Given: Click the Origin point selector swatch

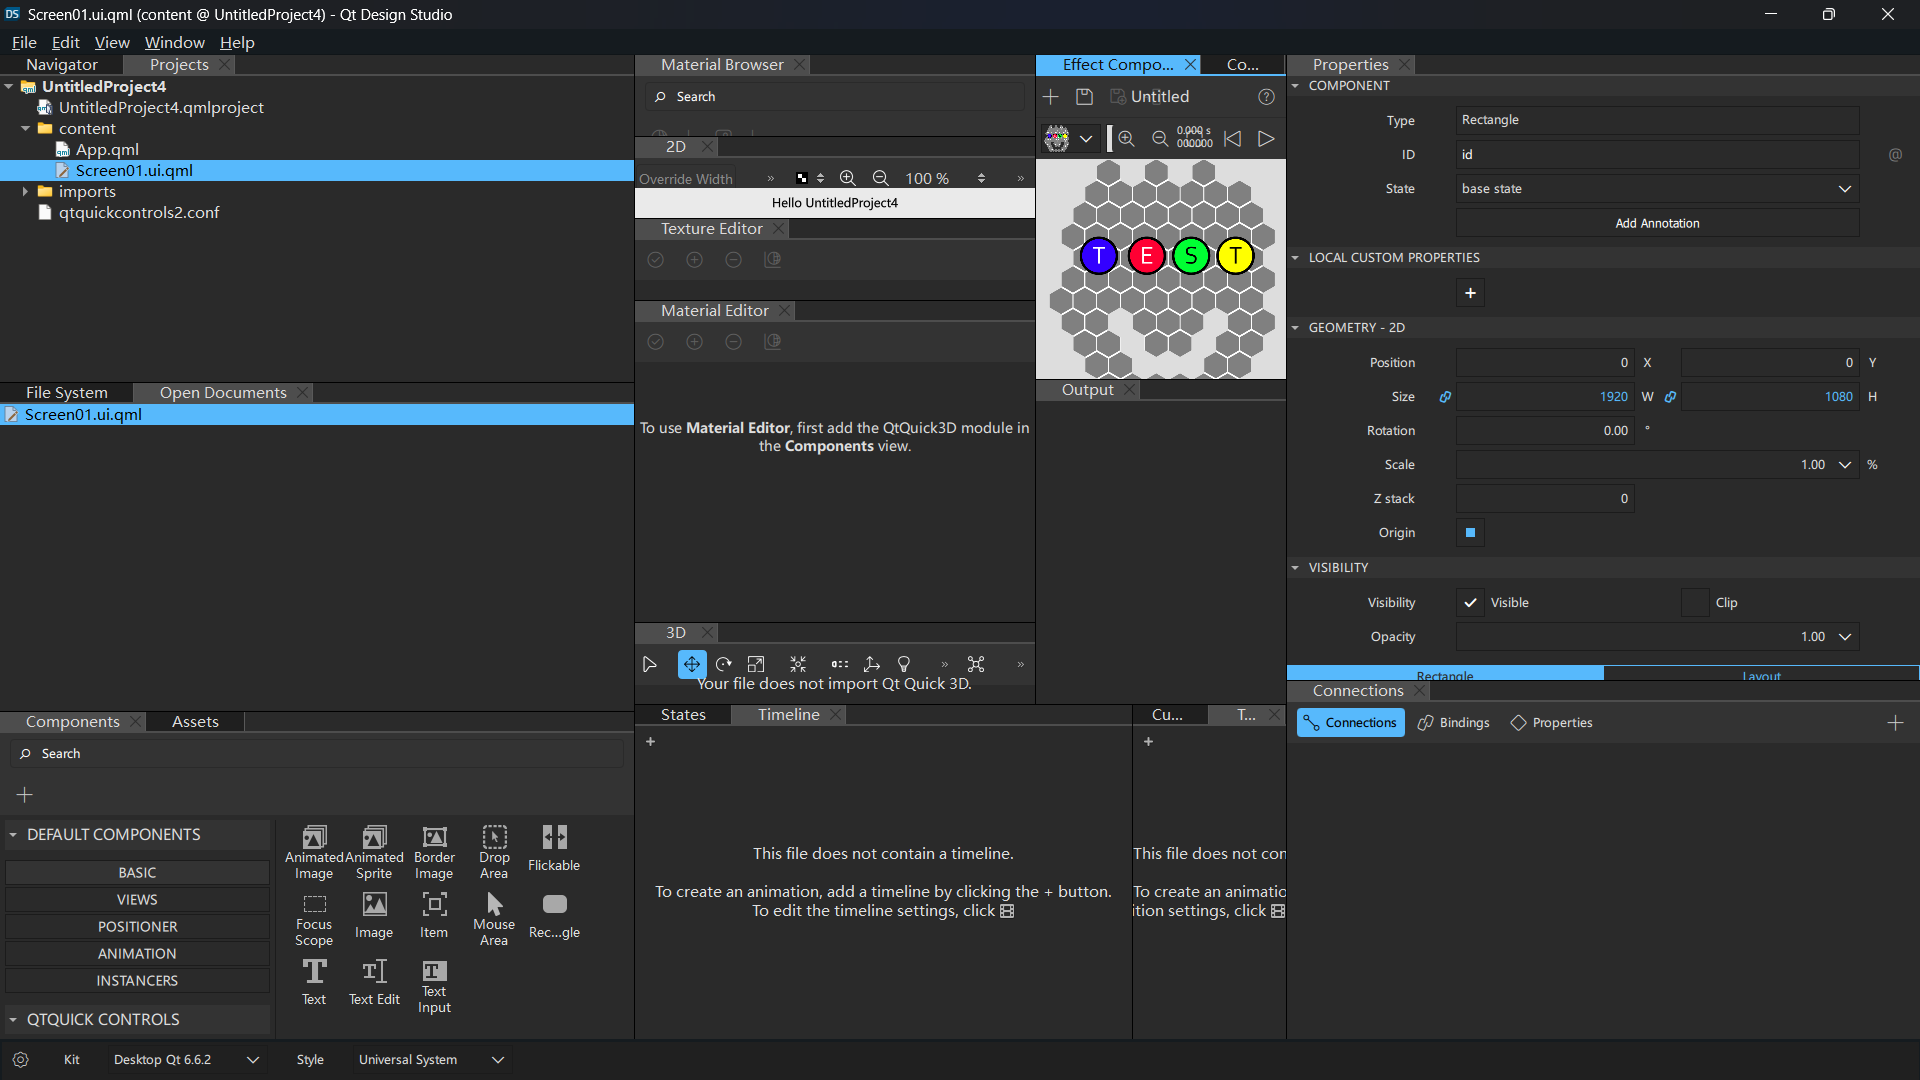Looking at the screenshot, I should point(1470,533).
